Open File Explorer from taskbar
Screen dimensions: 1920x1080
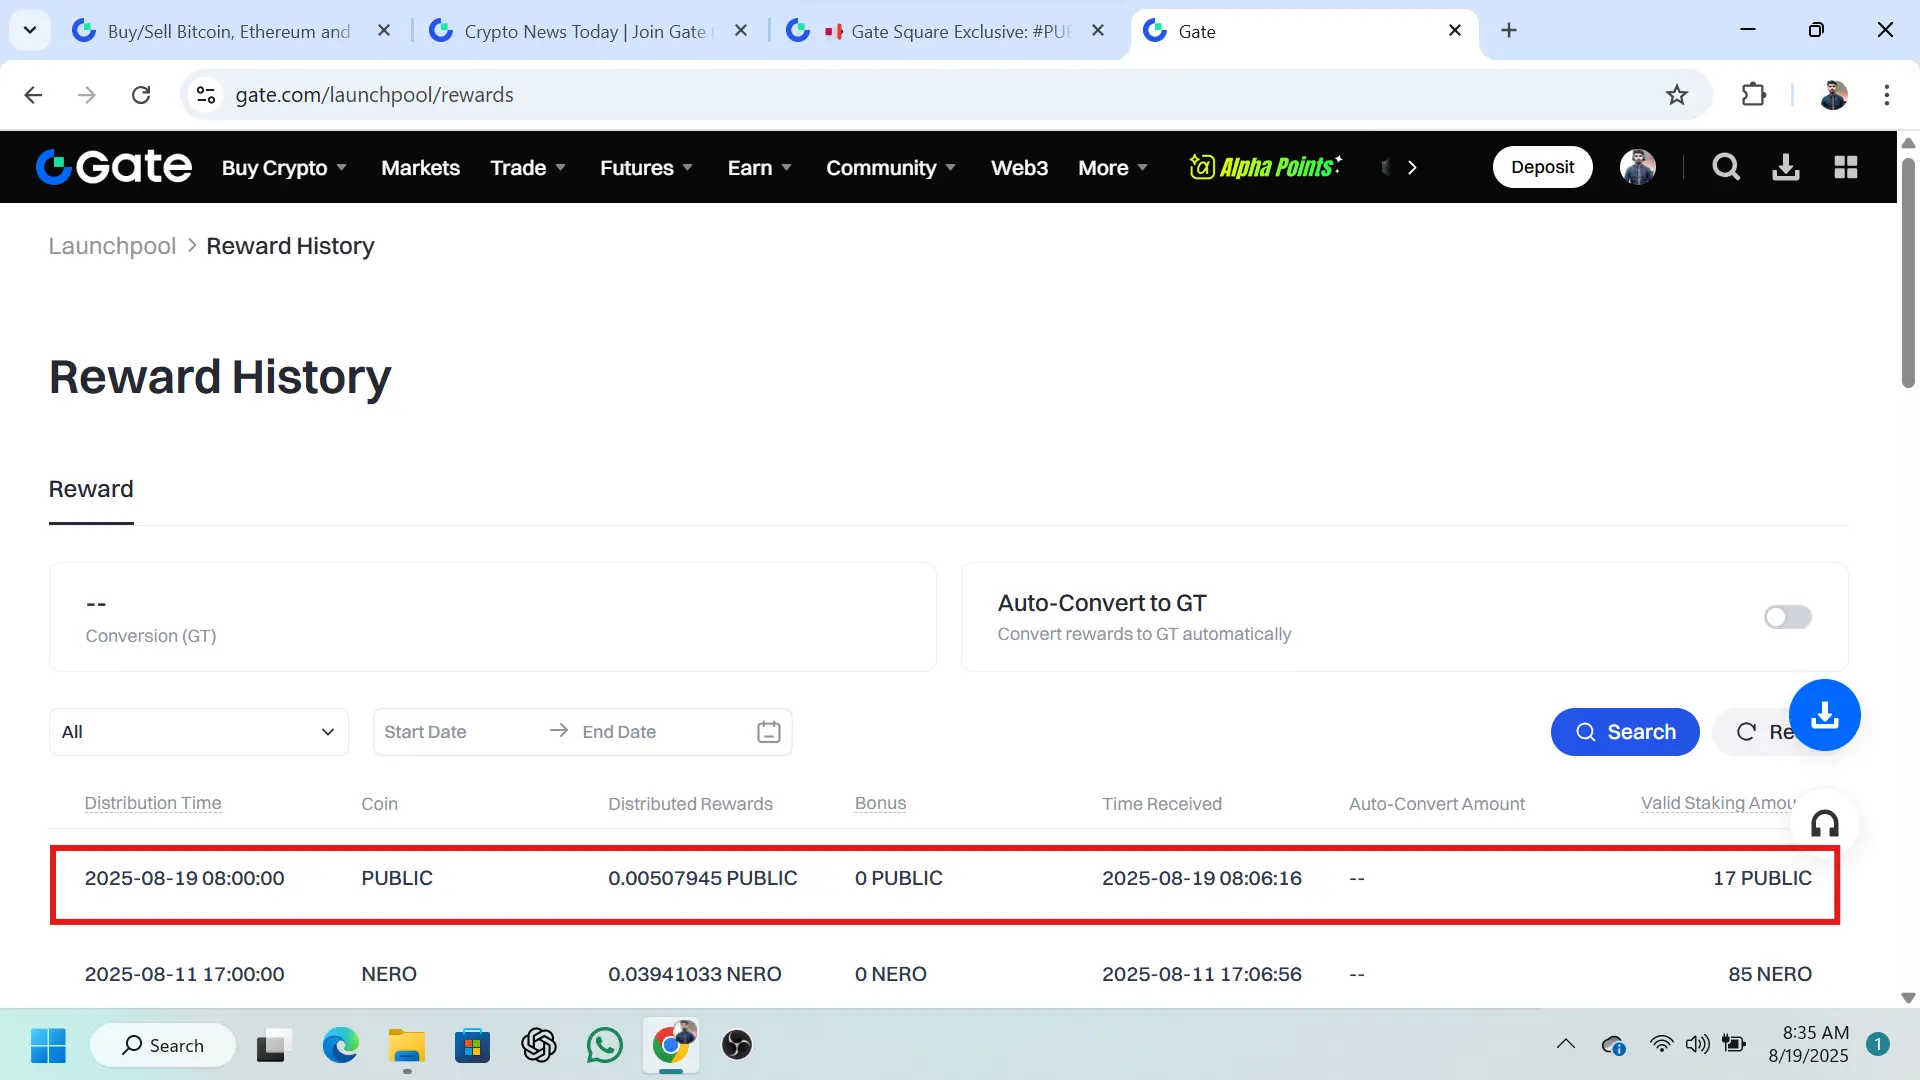pyautogui.click(x=407, y=1045)
